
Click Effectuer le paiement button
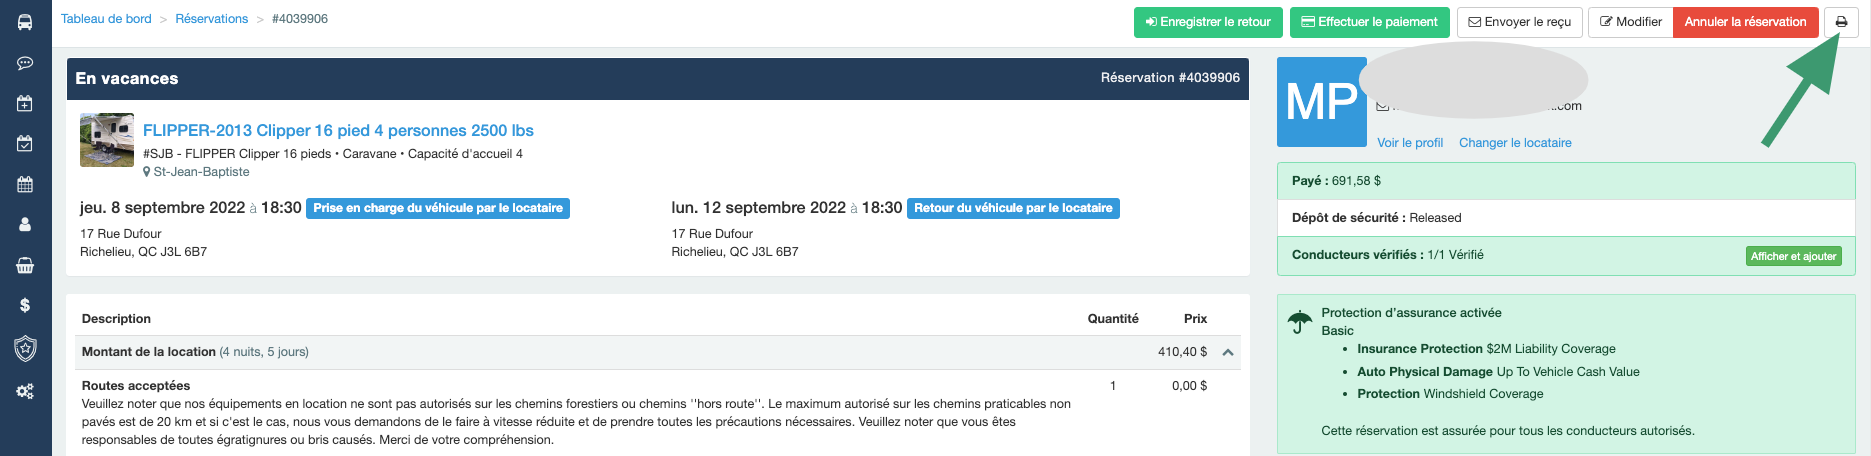click(1369, 22)
